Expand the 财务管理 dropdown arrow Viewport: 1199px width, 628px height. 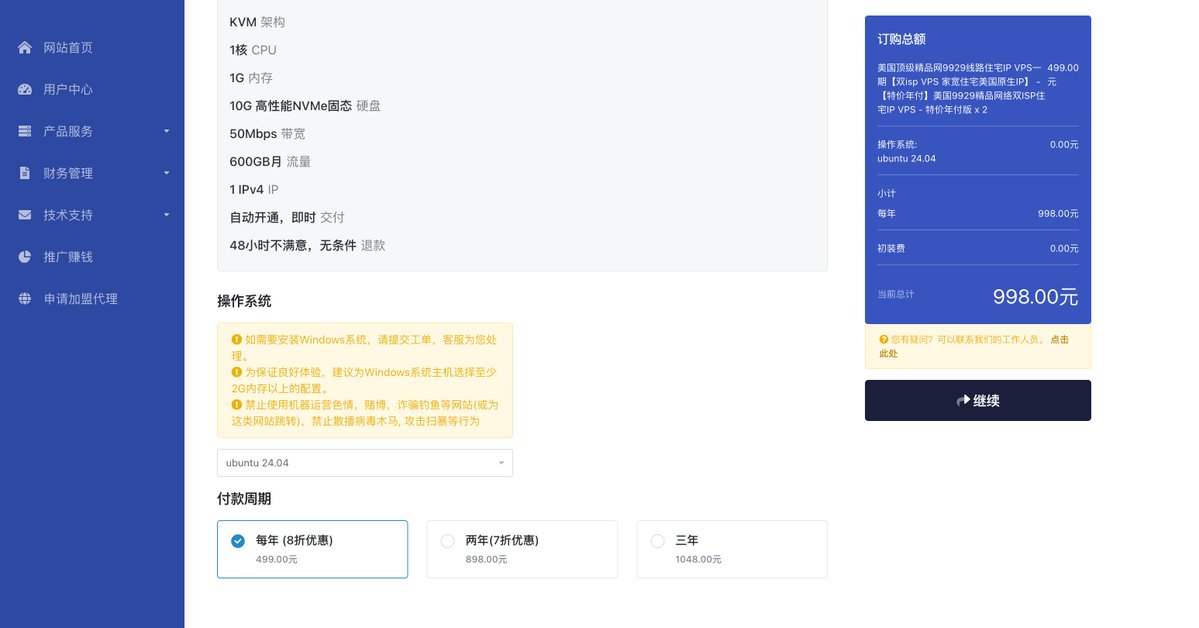click(166, 173)
